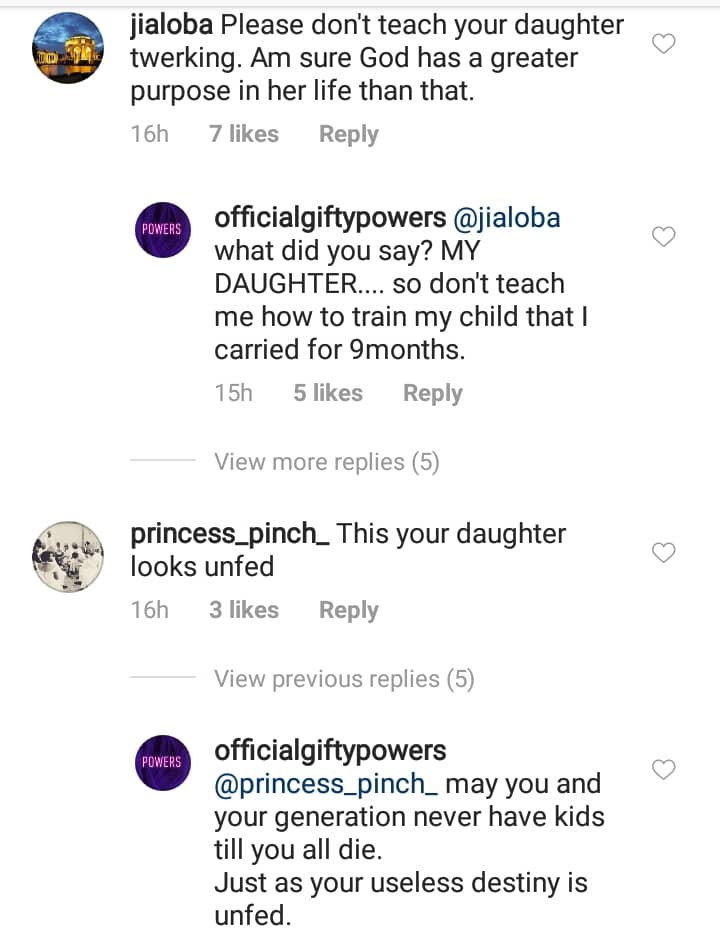View the 3 likes on princess_pinch_ comment
The width and height of the screenshot is (720, 933).
244,610
